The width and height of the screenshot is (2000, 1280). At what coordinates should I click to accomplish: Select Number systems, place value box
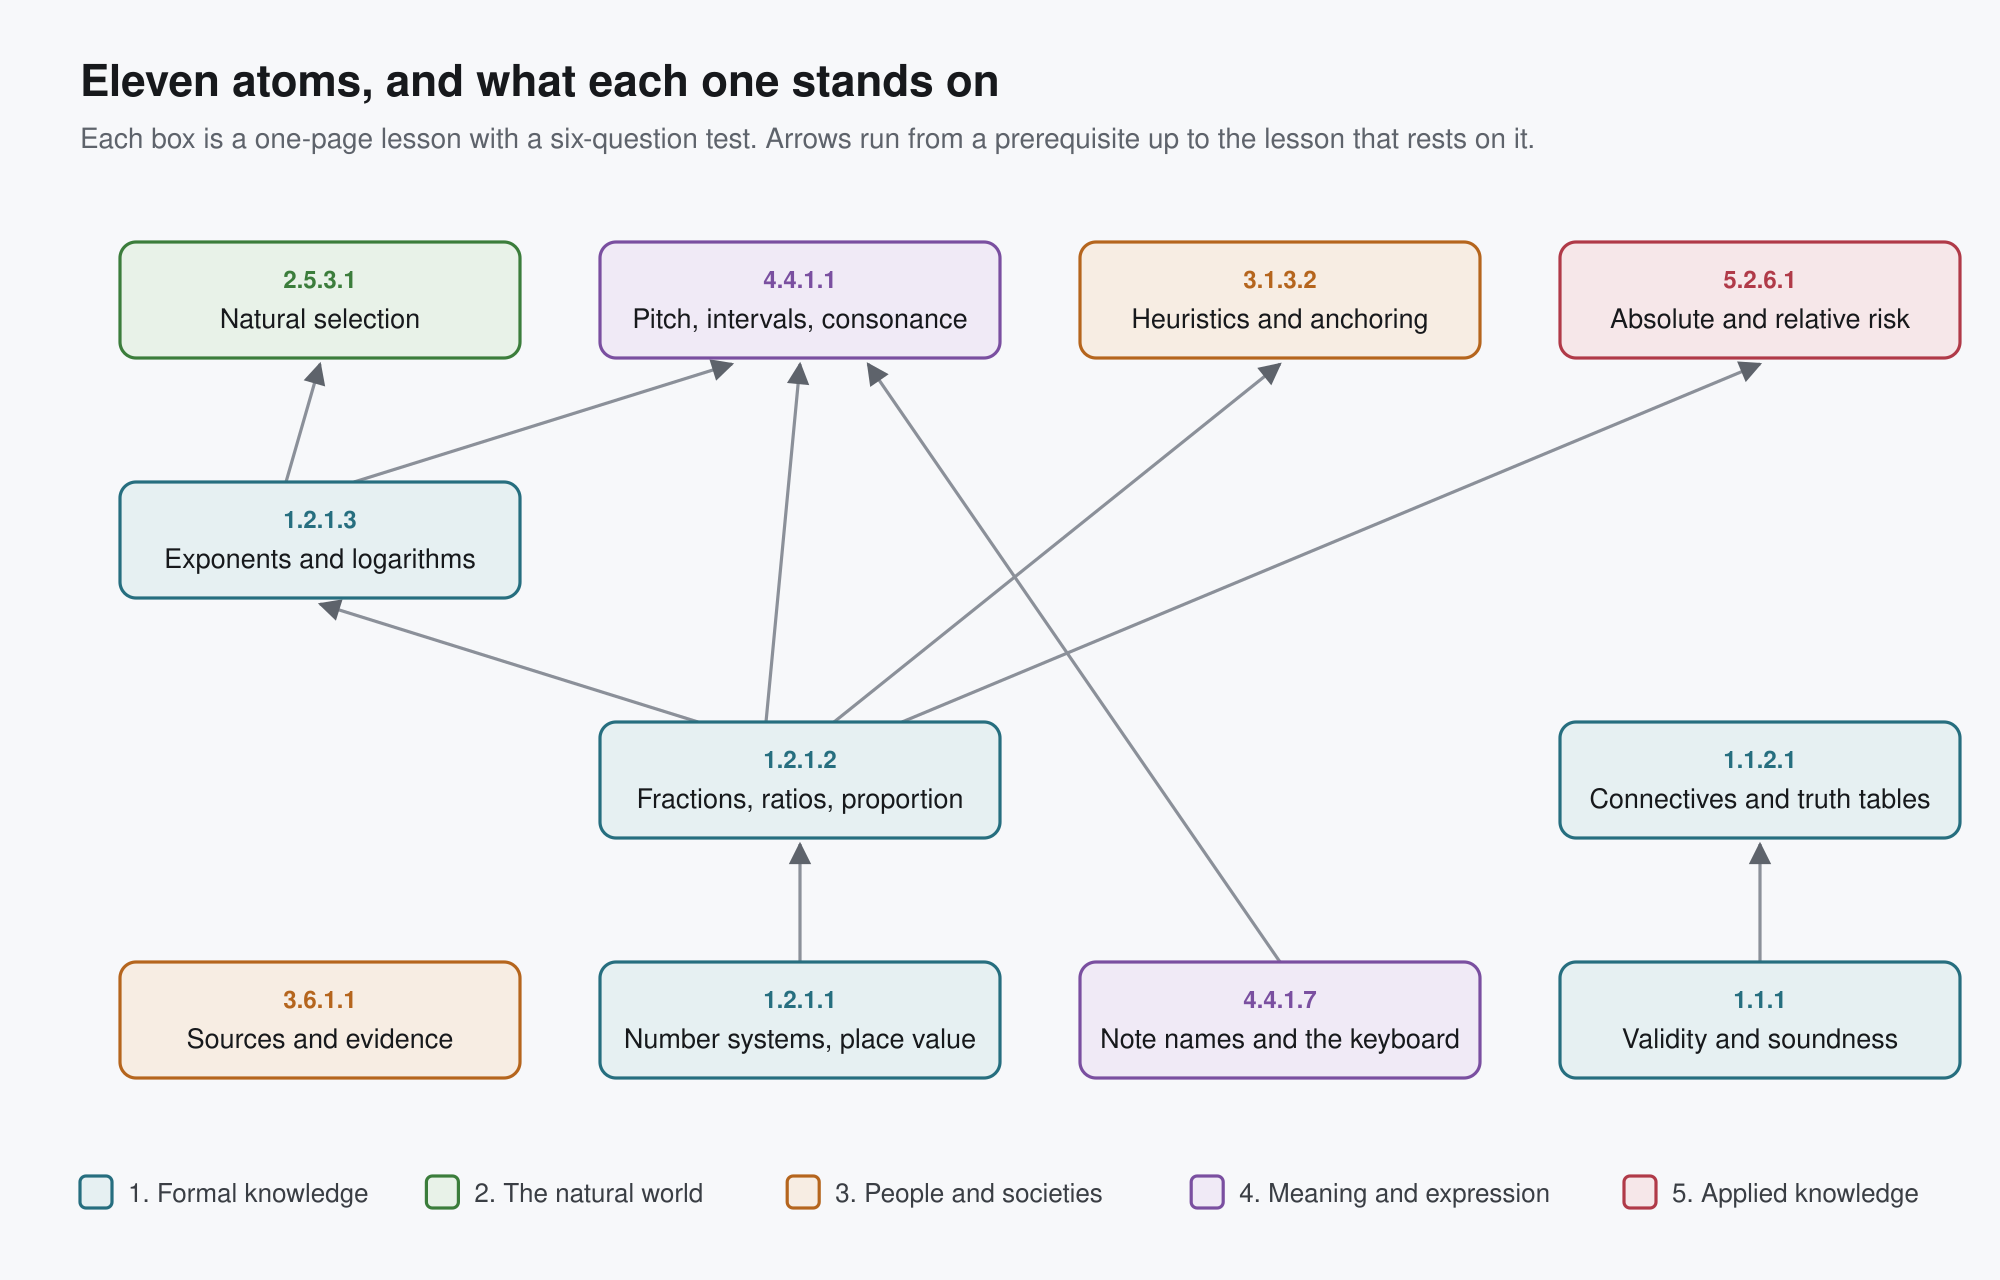tap(800, 1020)
